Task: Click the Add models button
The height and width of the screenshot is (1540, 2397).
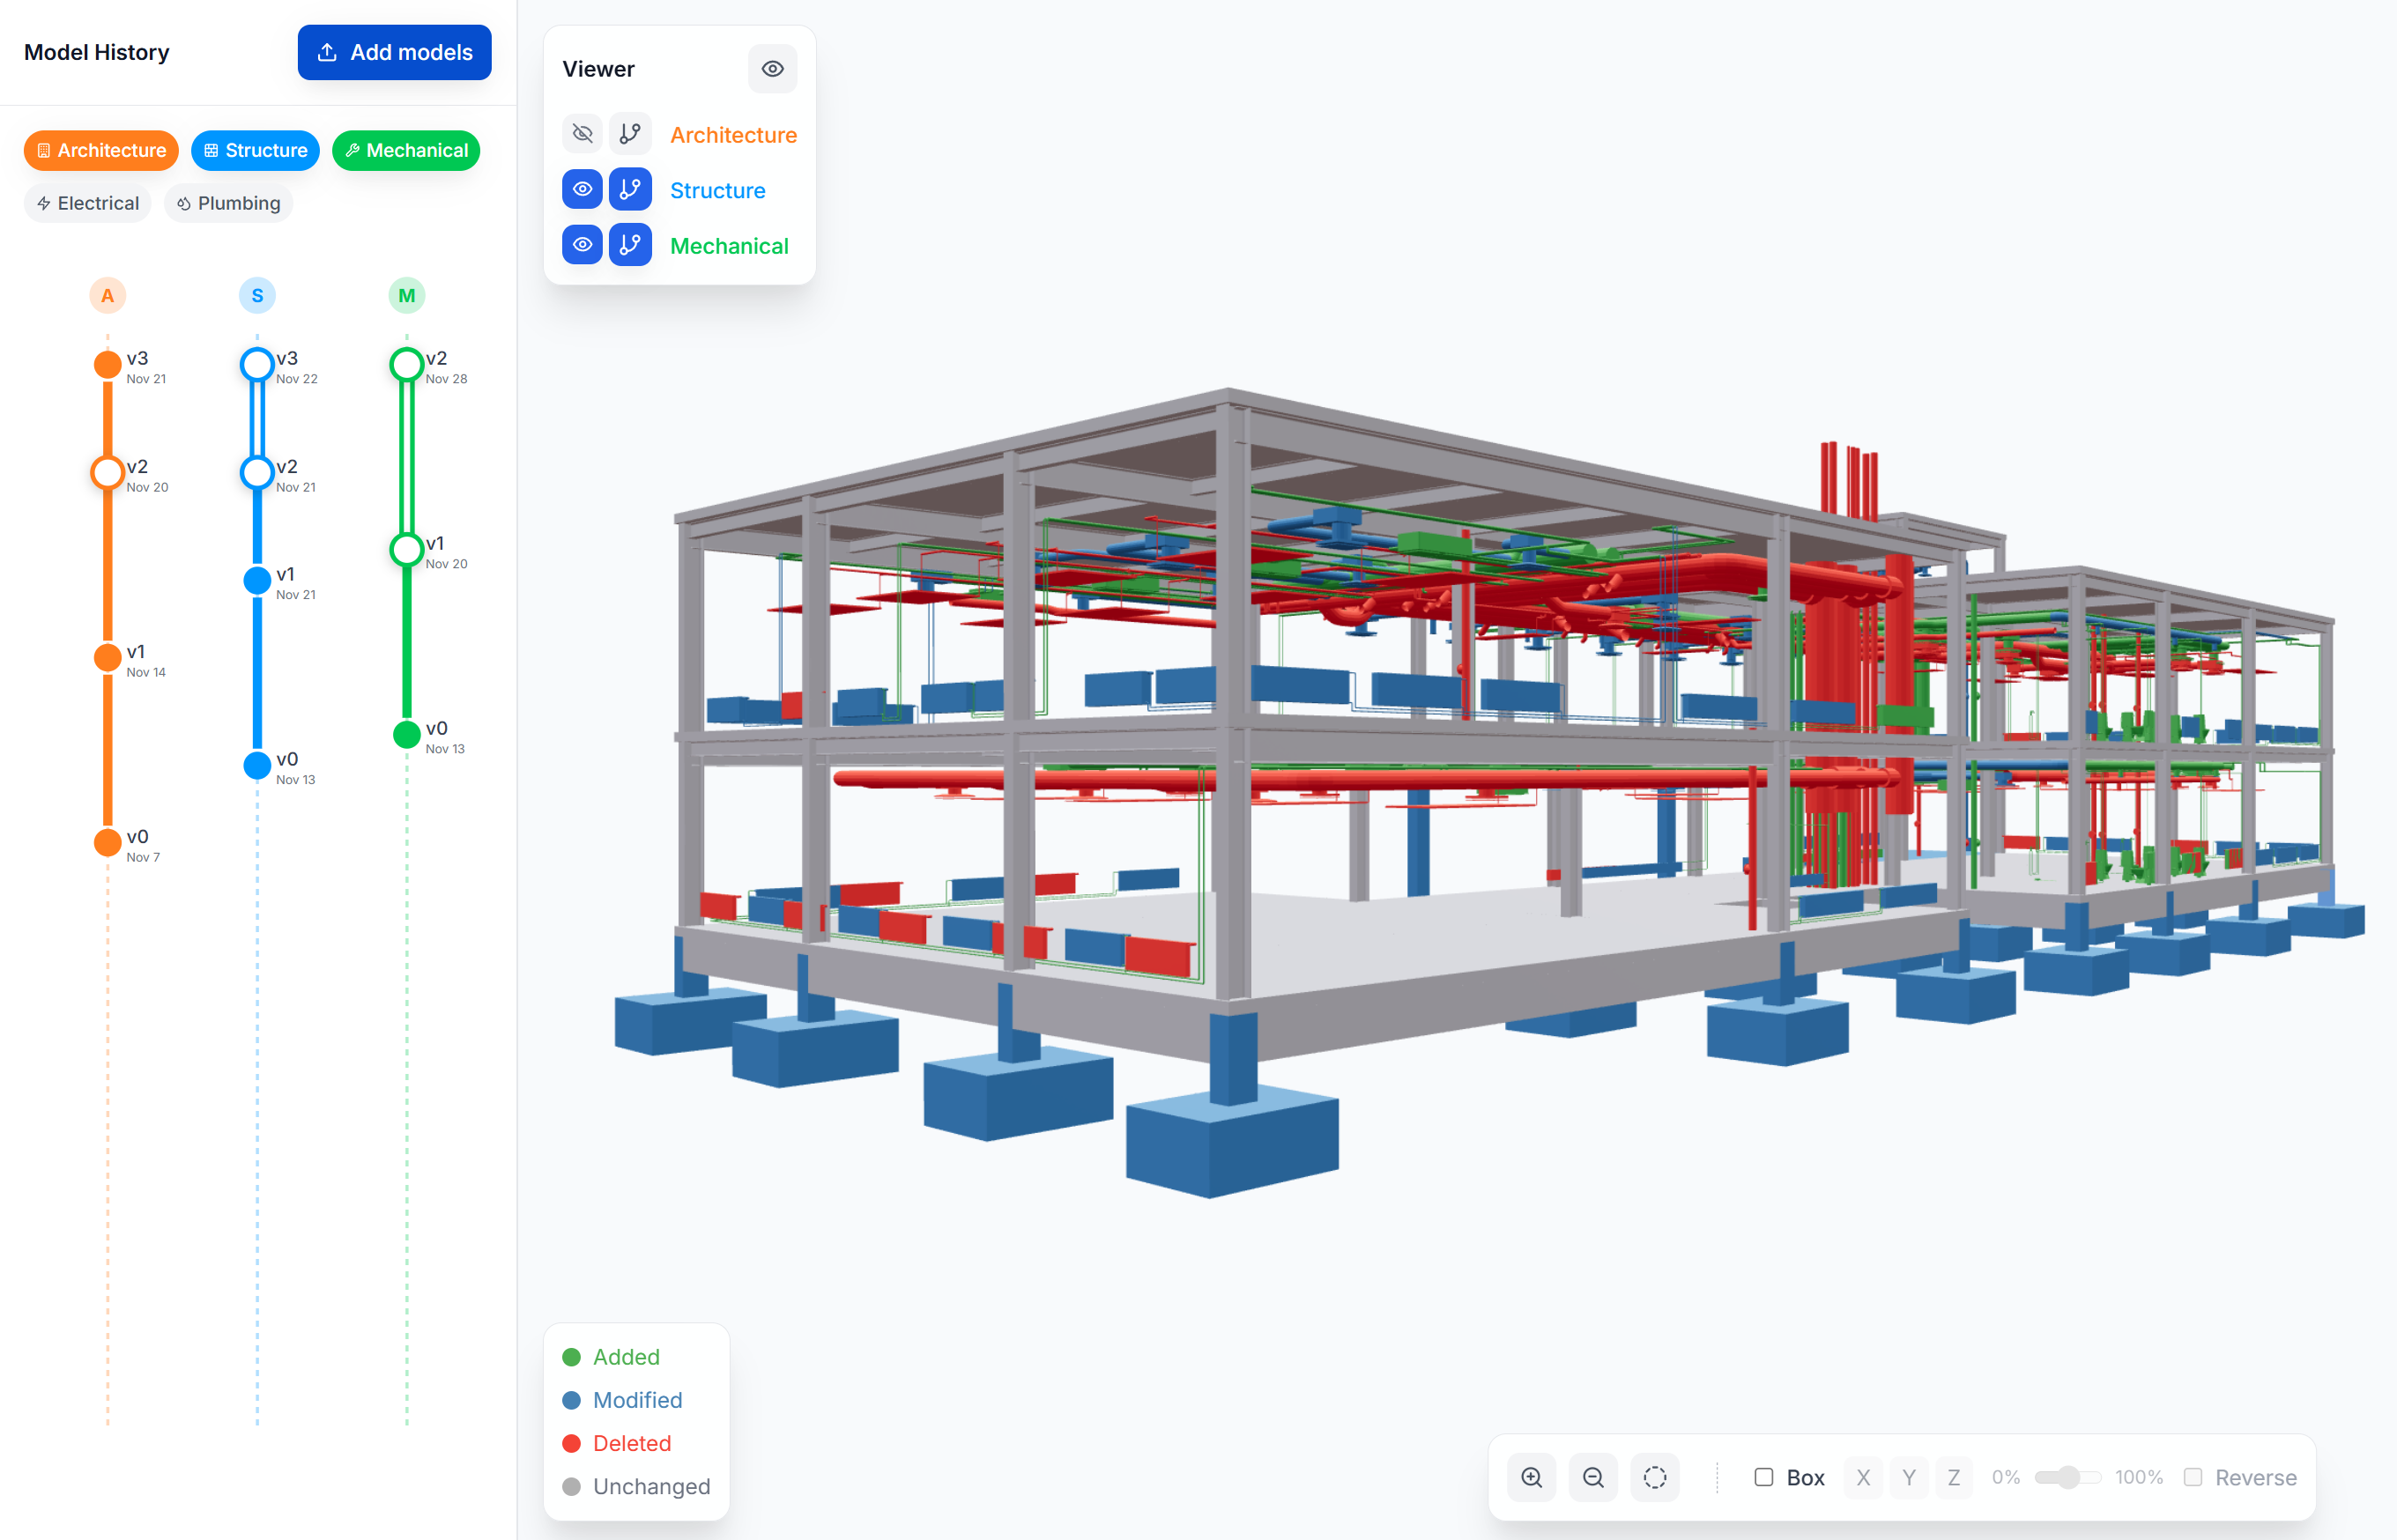Action: click(394, 52)
